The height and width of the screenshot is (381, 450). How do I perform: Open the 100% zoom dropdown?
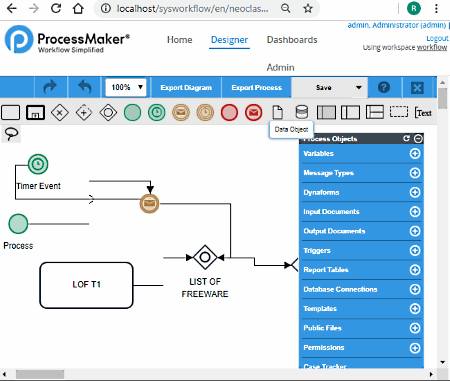(126, 87)
